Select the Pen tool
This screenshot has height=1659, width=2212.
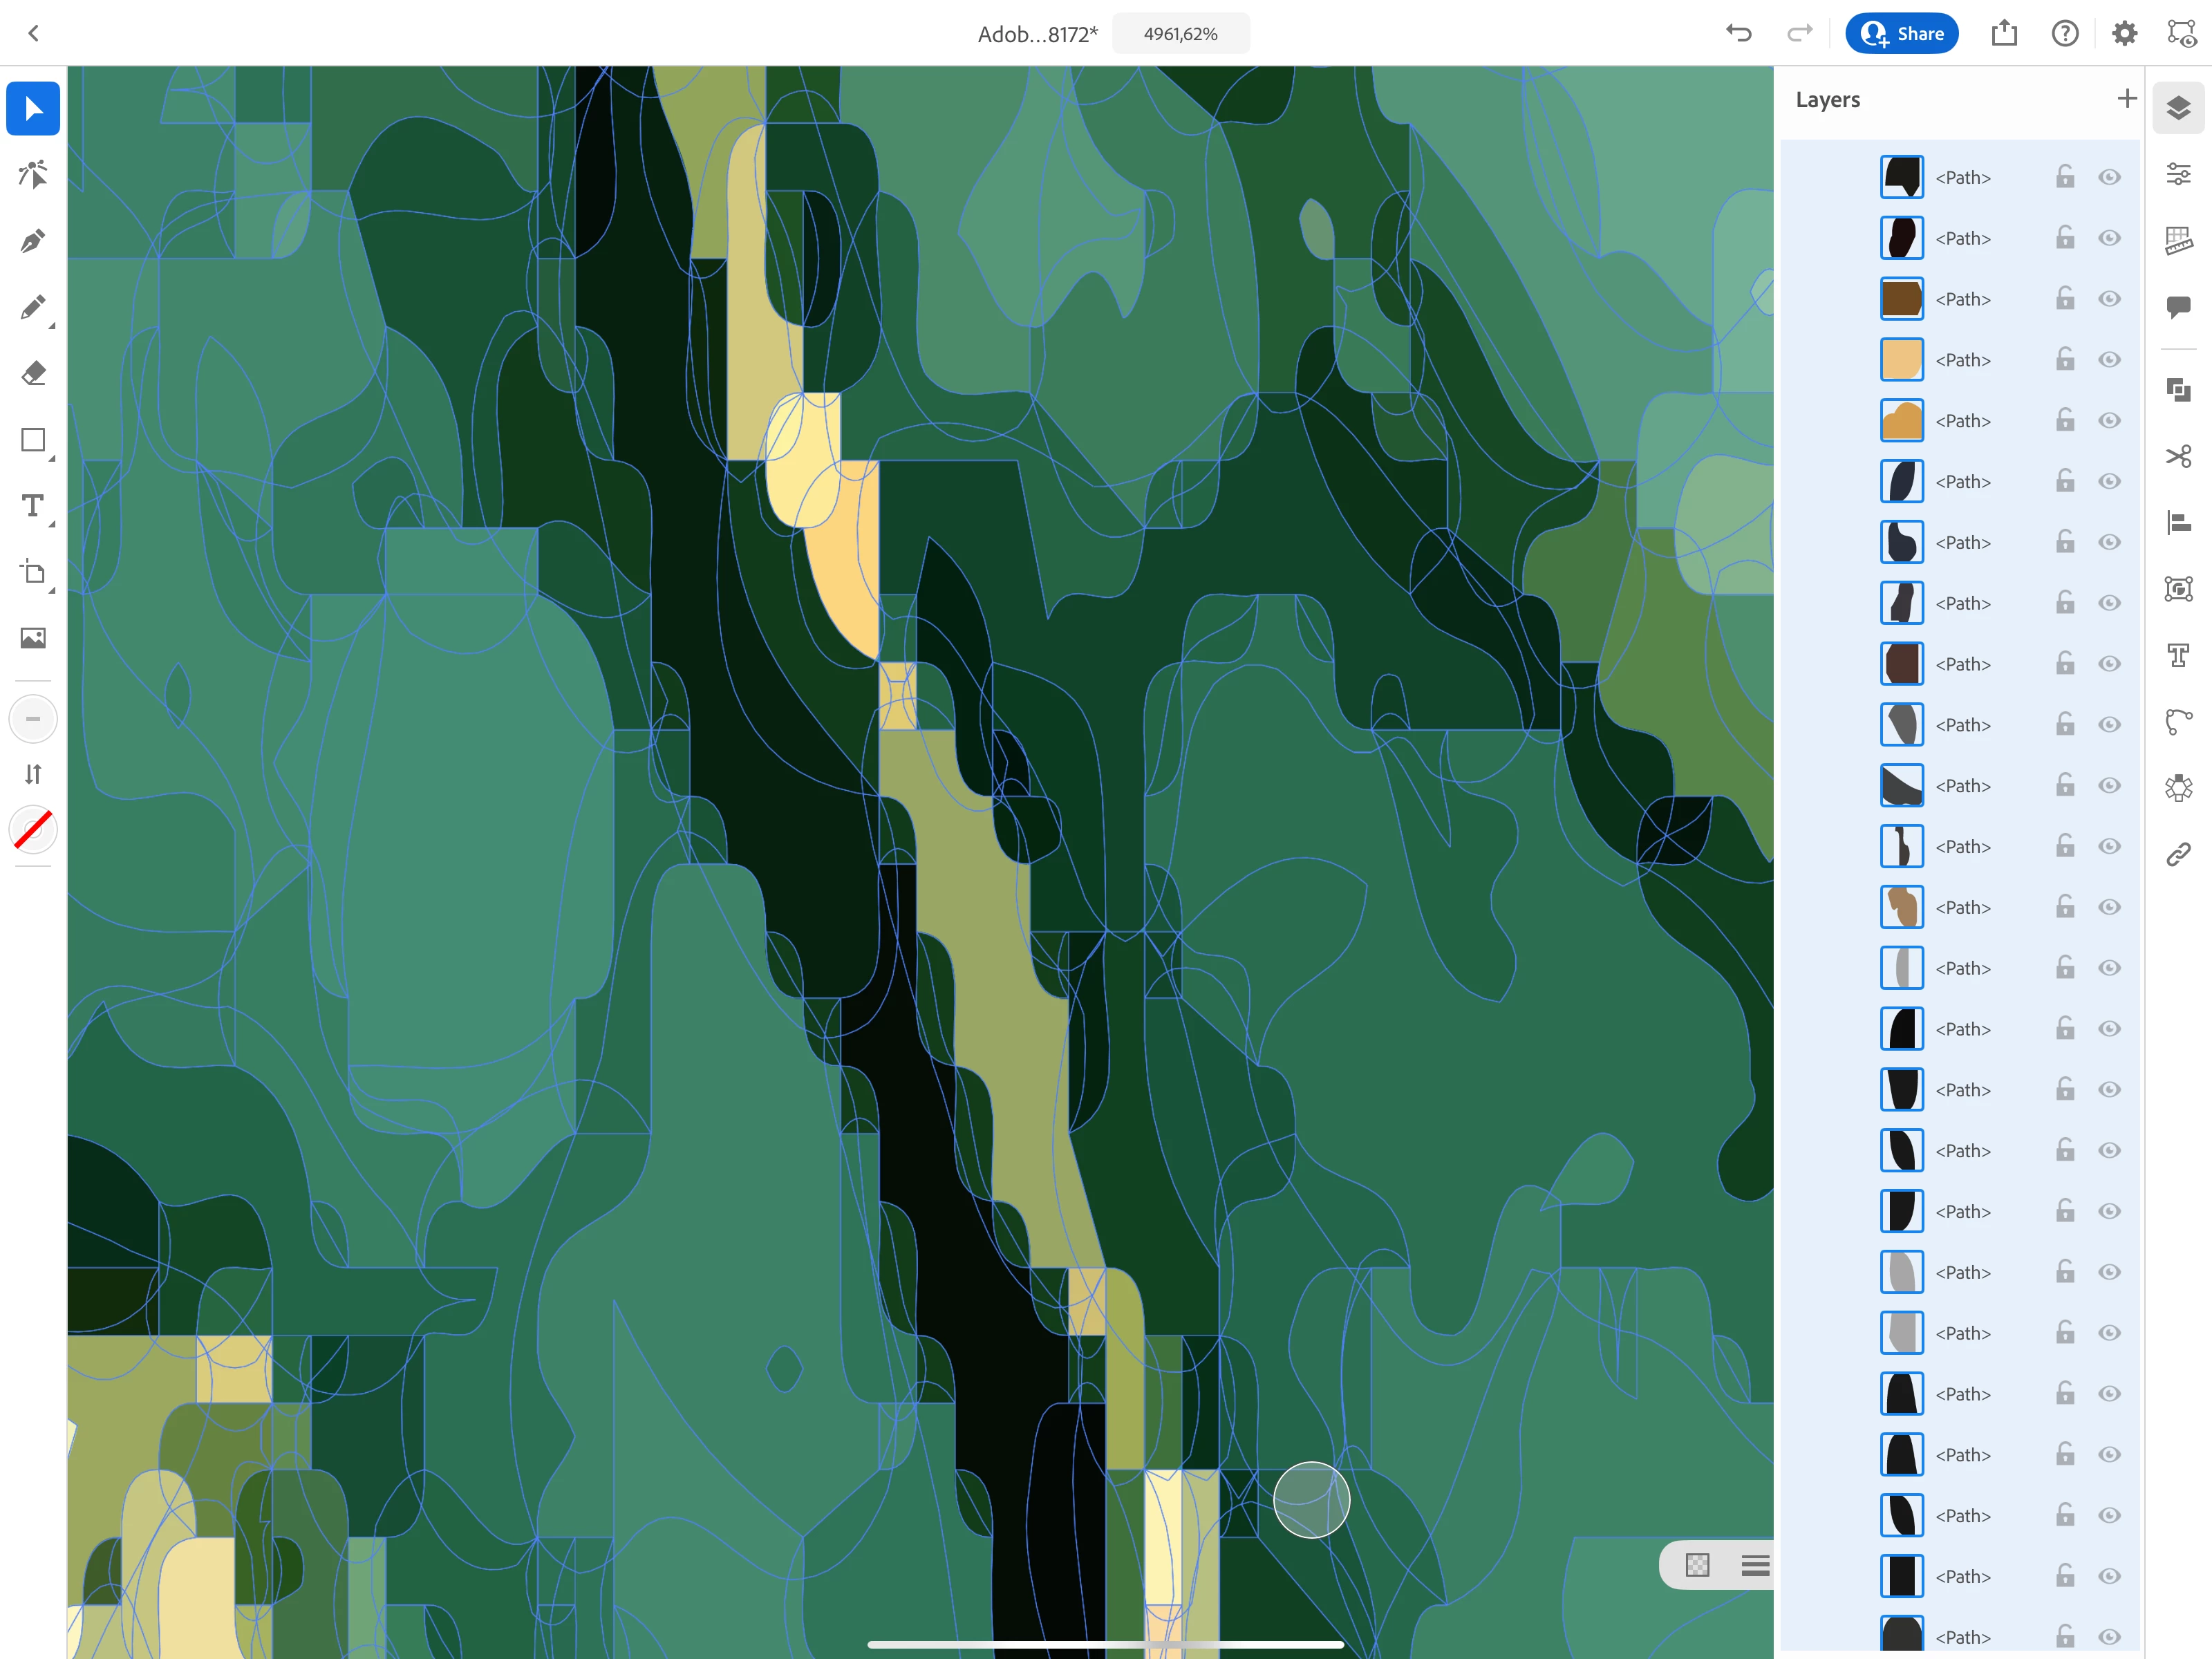point(33,241)
